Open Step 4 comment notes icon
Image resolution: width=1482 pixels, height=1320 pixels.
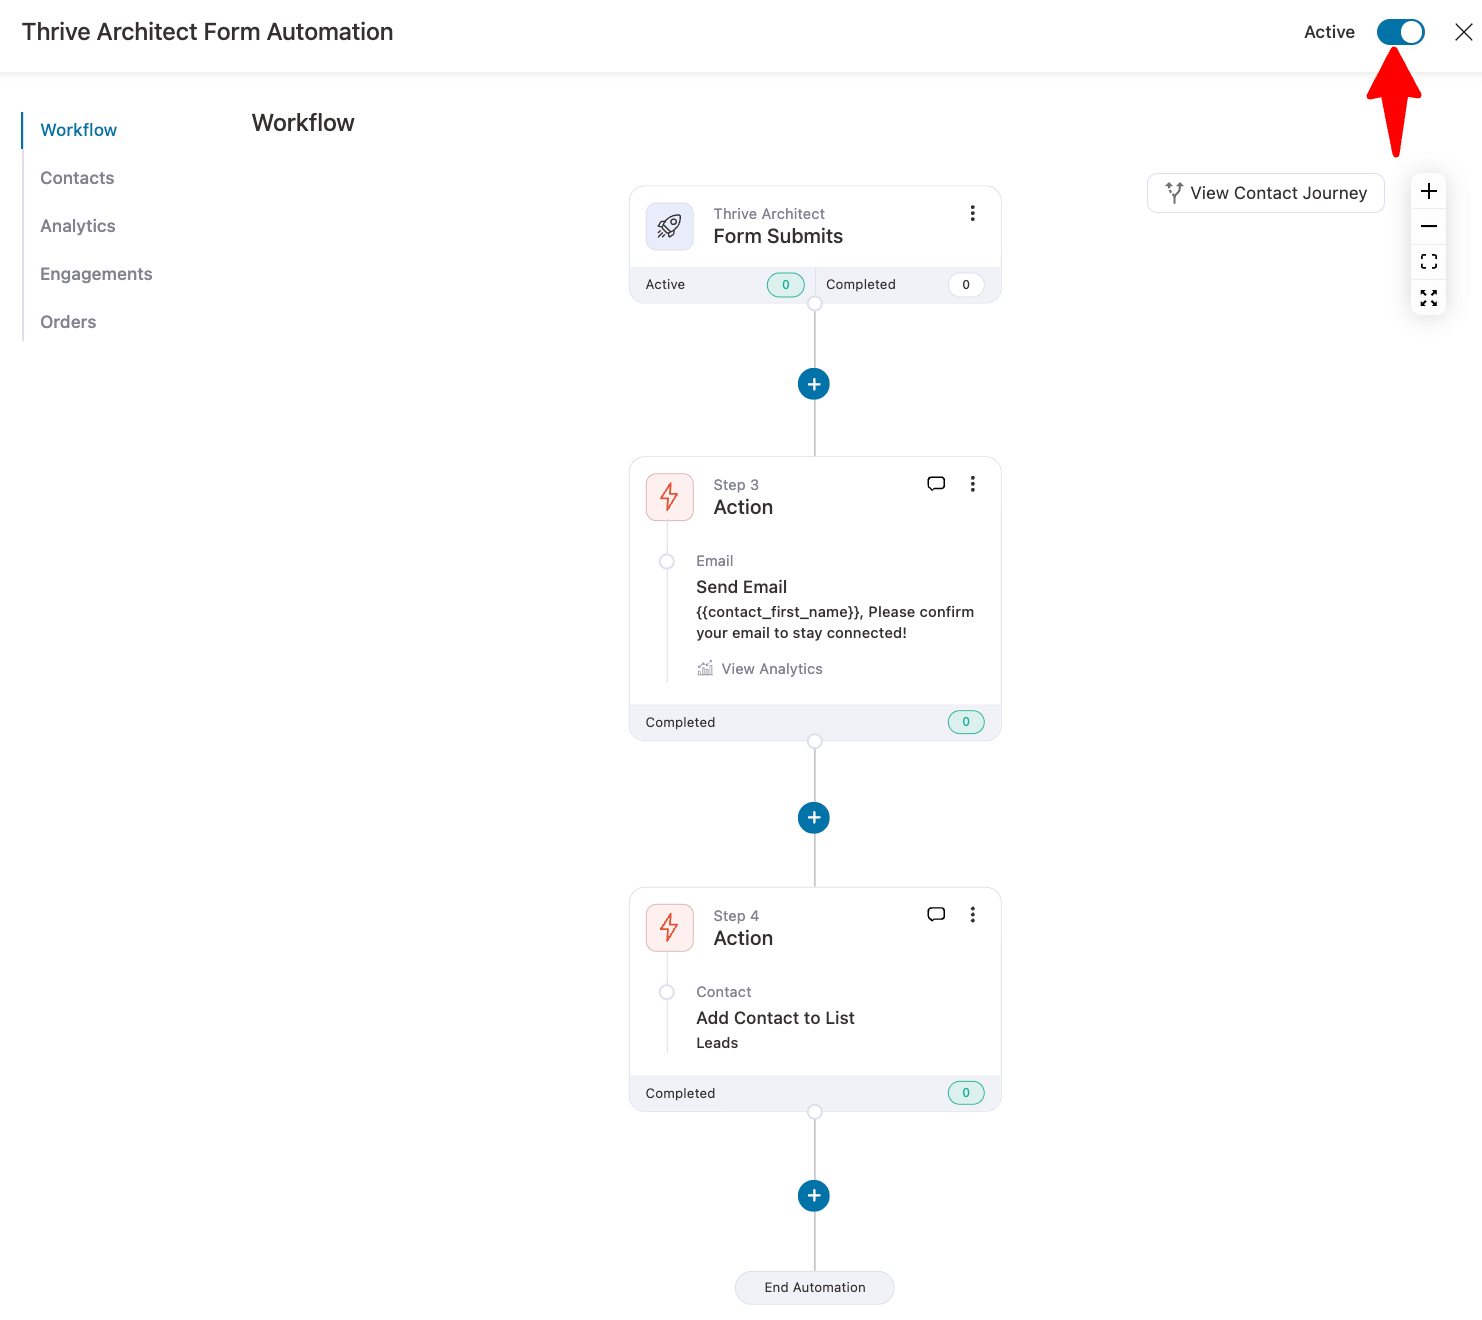point(936,915)
